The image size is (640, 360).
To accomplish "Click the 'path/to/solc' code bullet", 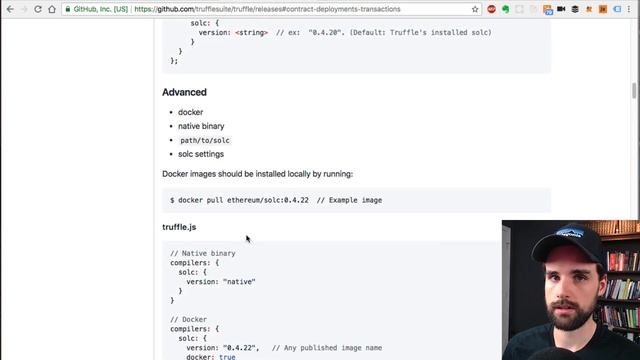I will 205,140.
